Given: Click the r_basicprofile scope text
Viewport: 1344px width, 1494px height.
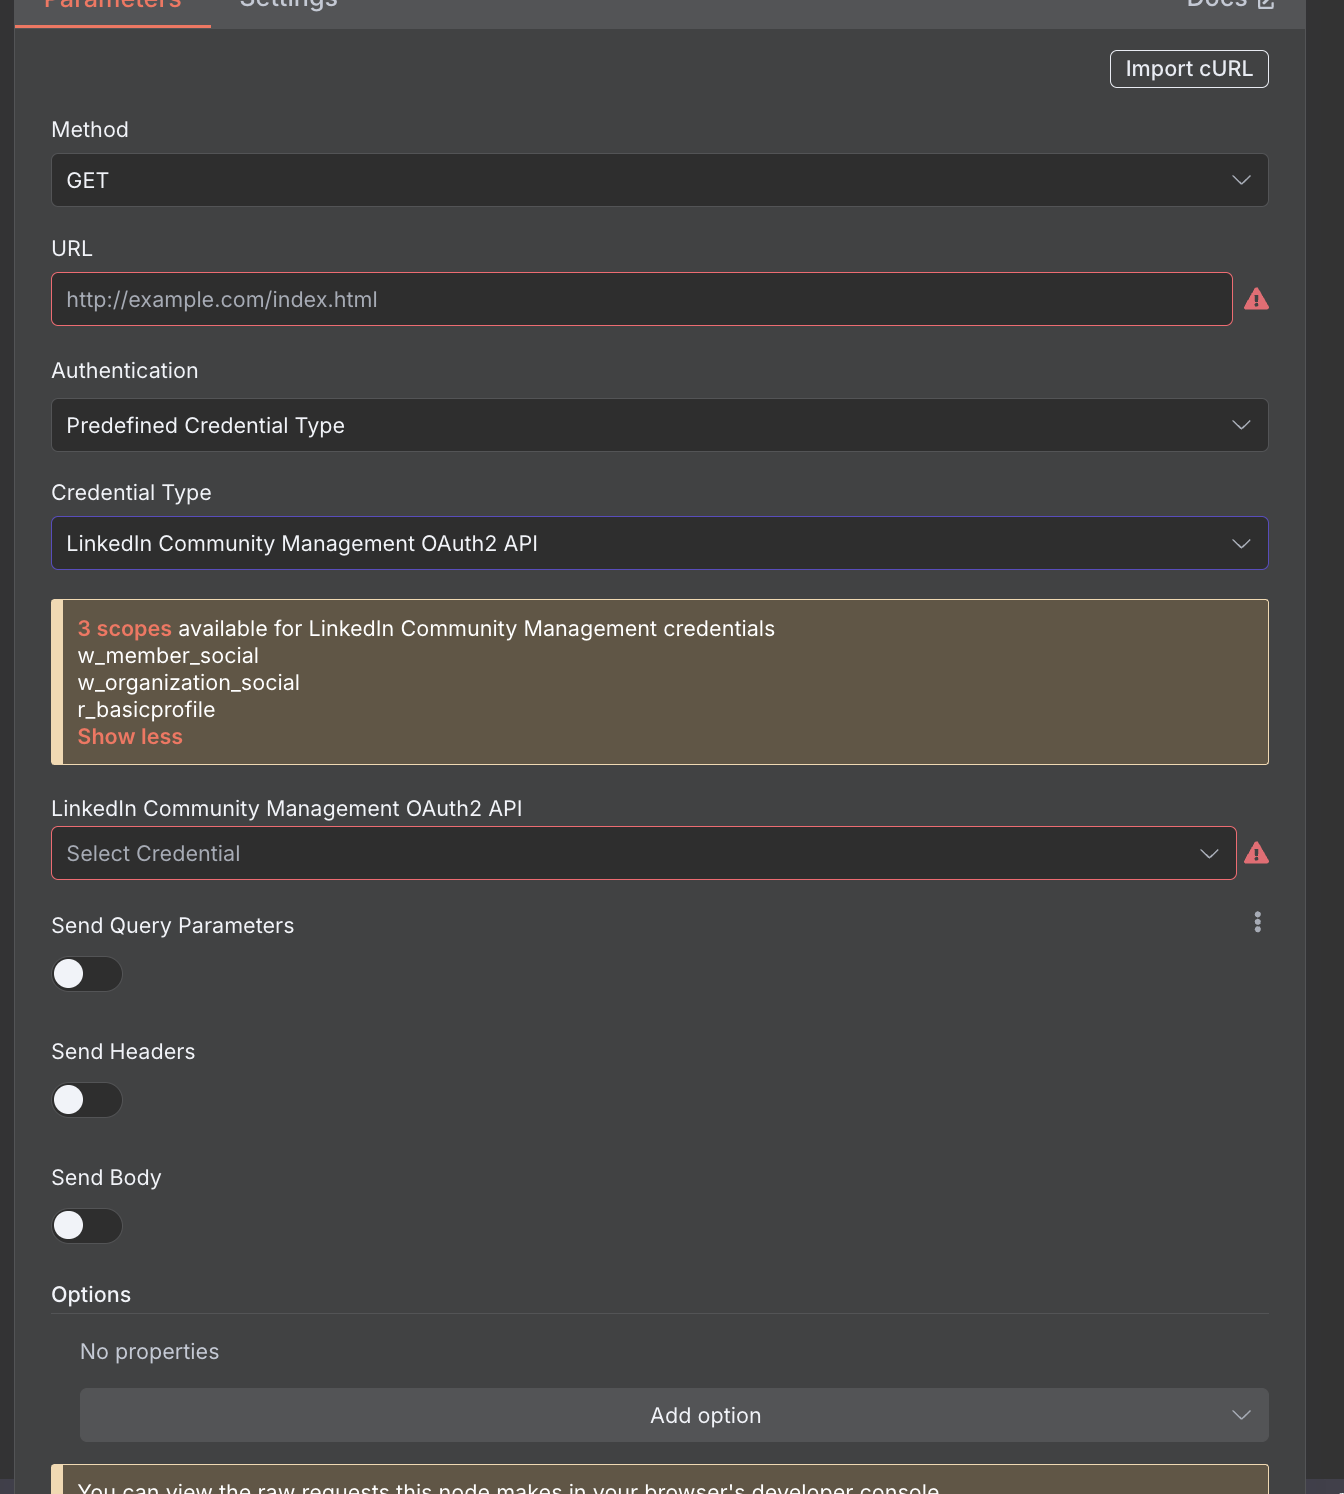Looking at the screenshot, I should pos(147,710).
